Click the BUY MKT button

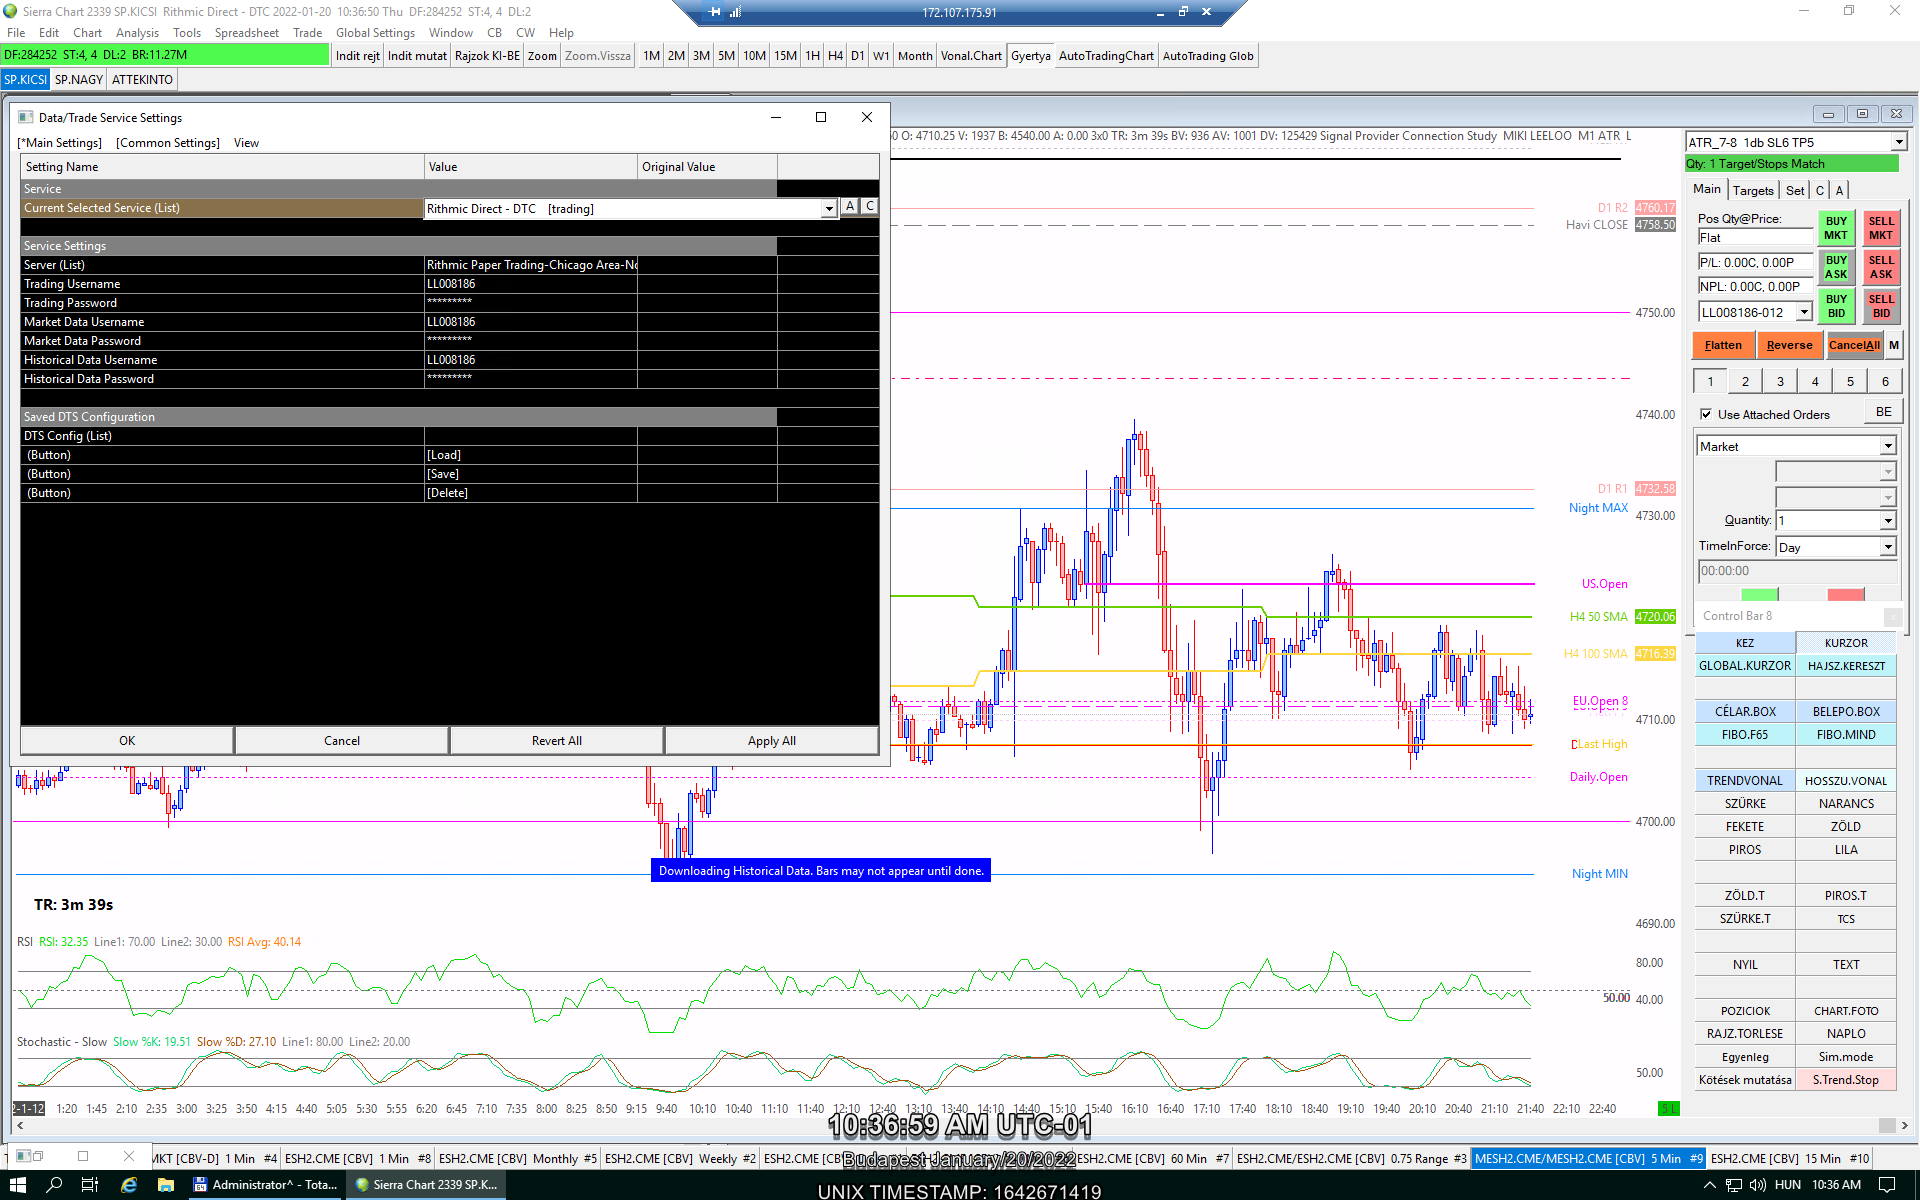tap(1836, 228)
